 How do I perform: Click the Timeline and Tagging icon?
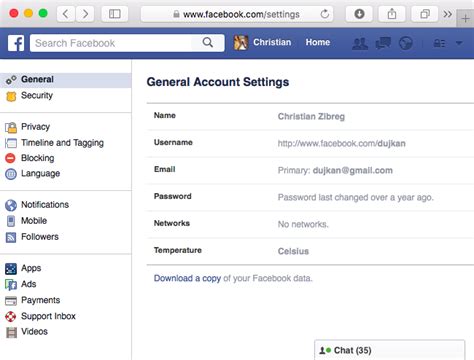11,143
